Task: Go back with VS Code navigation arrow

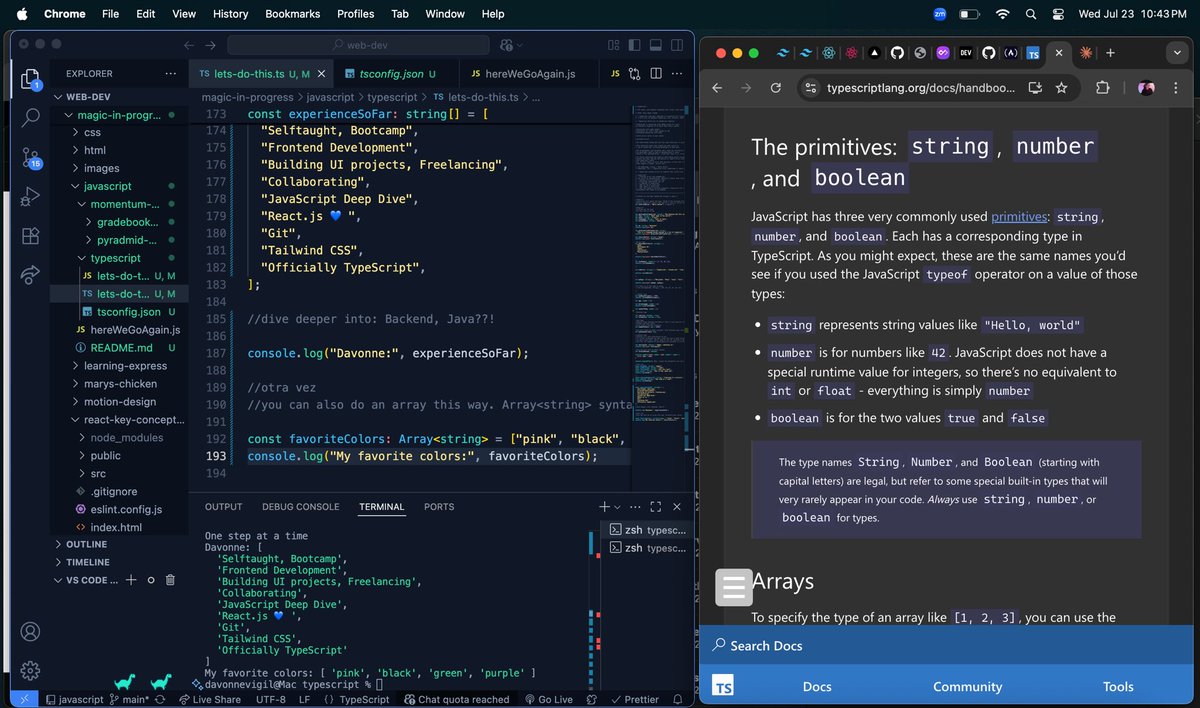Action: tap(189, 45)
